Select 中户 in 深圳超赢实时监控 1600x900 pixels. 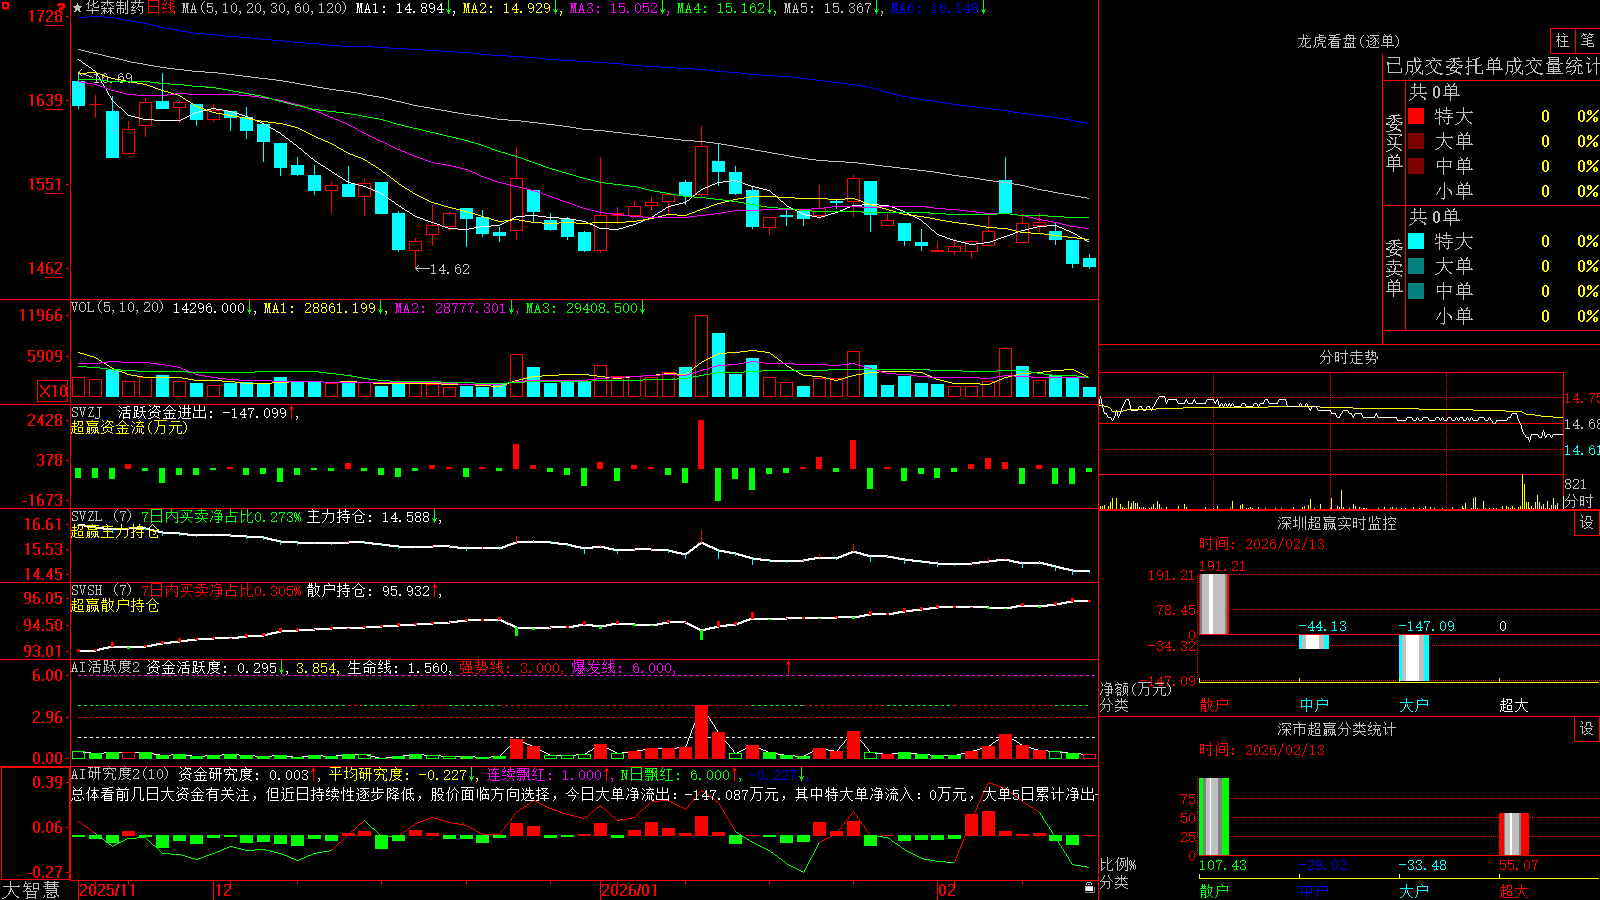pyautogui.click(x=1314, y=705)
